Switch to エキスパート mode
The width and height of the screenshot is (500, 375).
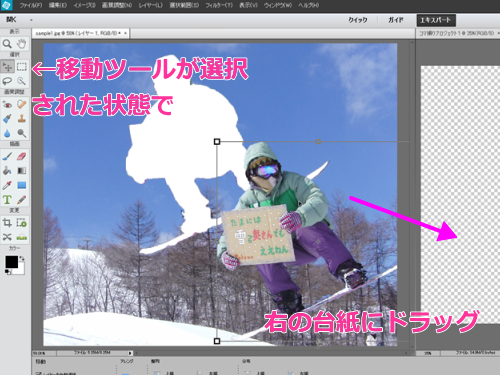[x=436, y=20]
